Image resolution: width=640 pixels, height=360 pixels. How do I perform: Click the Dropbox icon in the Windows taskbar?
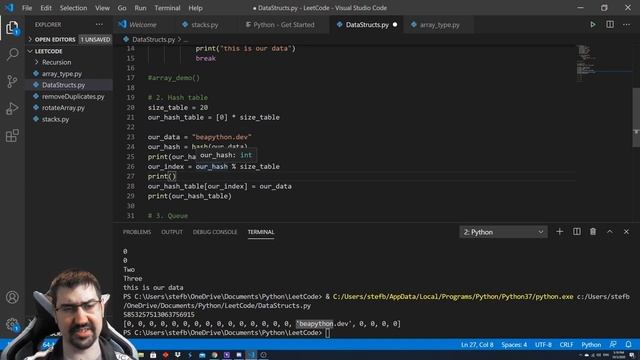(x=178, y=355)
